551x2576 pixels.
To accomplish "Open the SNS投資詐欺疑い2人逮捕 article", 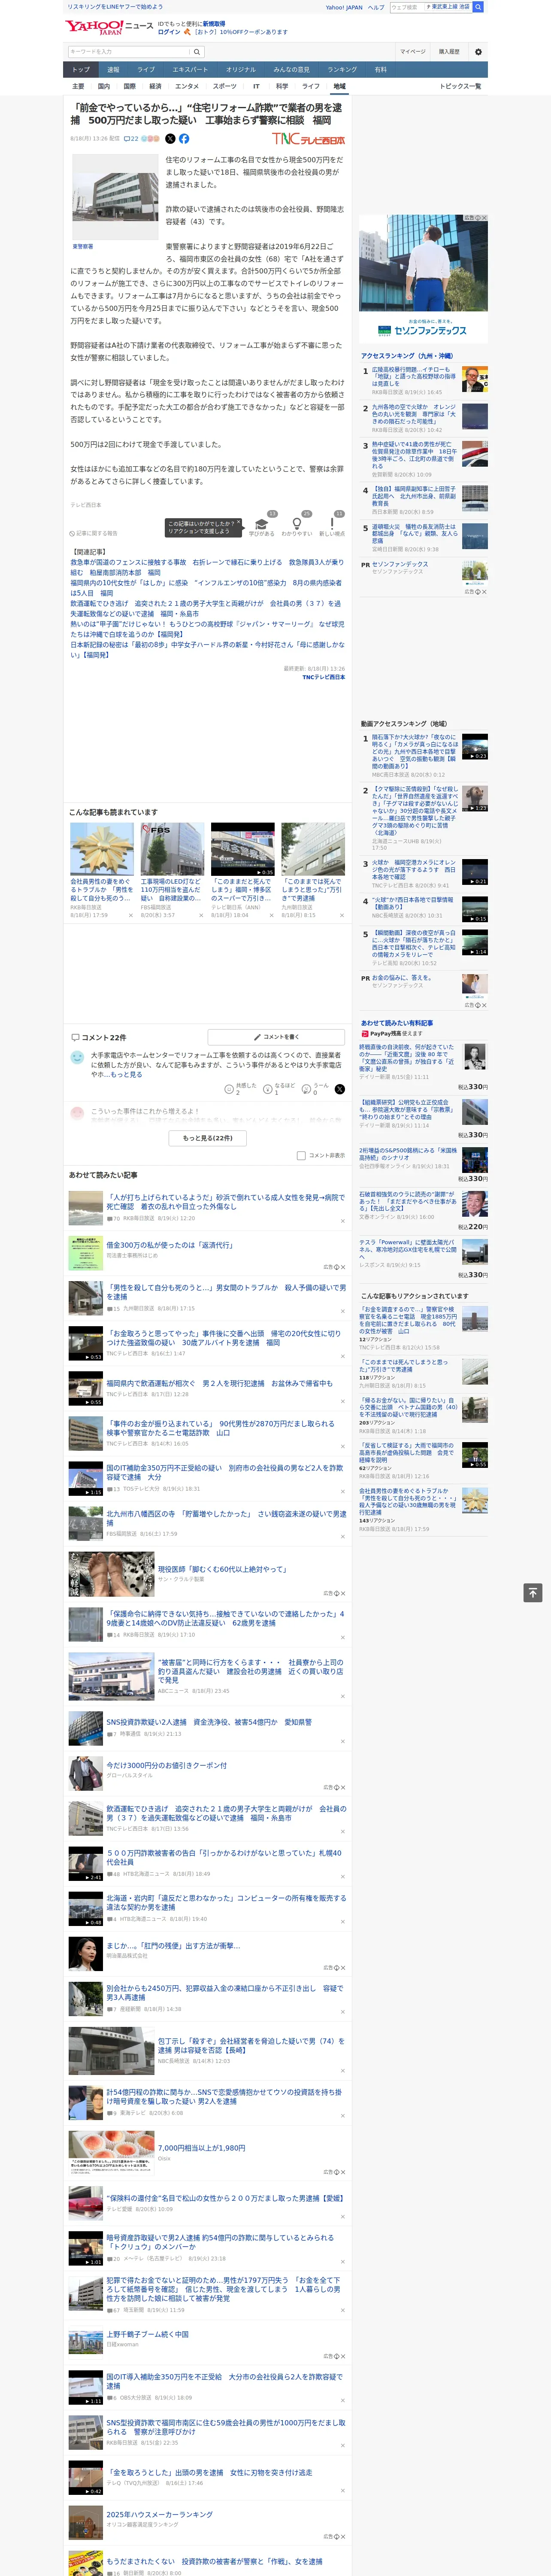I will coord(209,1722).
